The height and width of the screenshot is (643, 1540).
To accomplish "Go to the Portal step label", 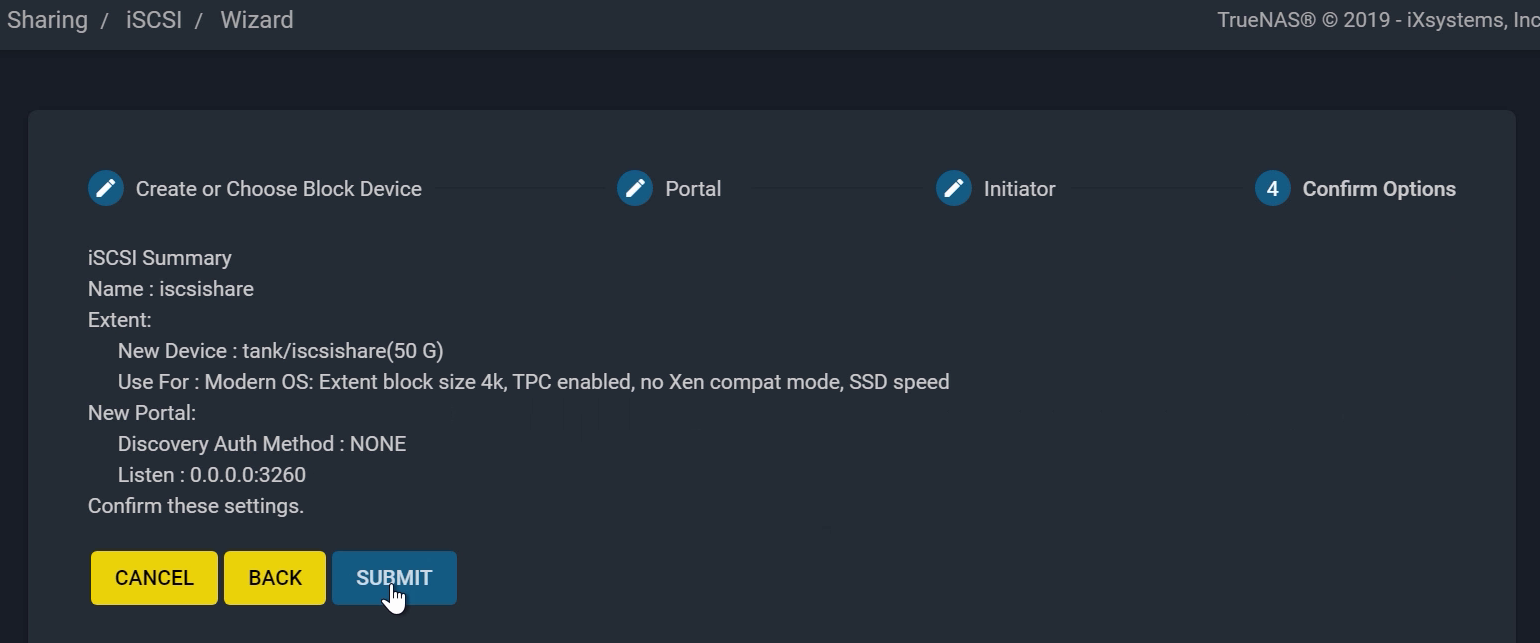I will 693,189.
